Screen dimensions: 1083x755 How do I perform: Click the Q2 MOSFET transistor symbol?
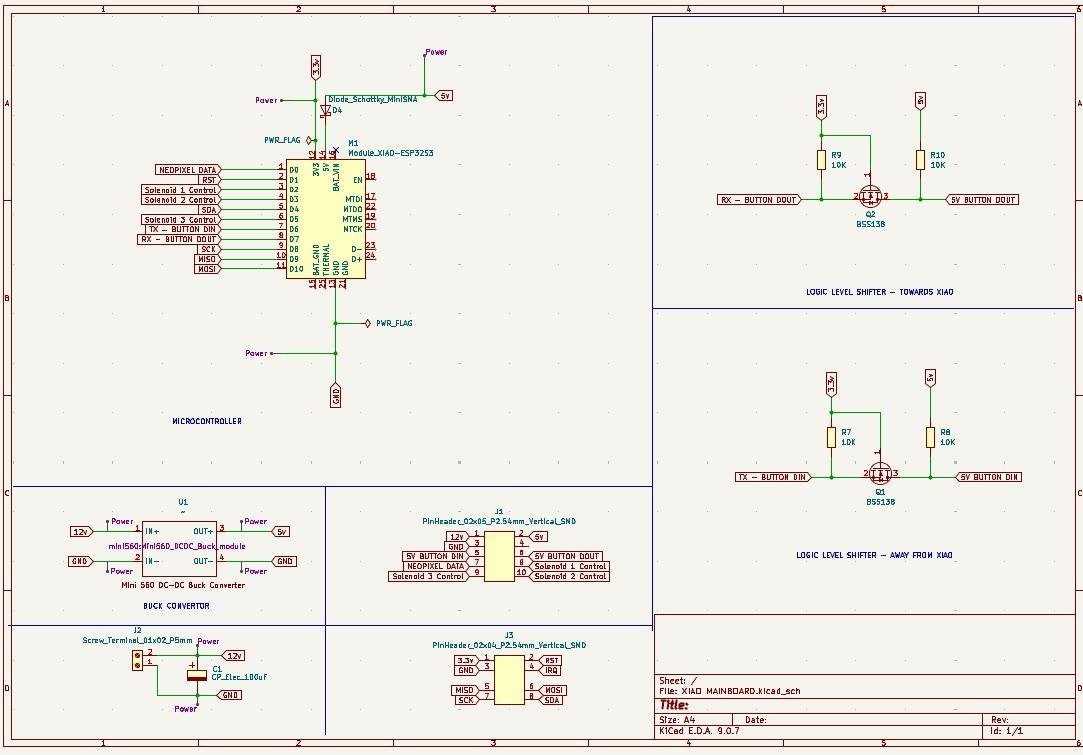click(870, 196)
